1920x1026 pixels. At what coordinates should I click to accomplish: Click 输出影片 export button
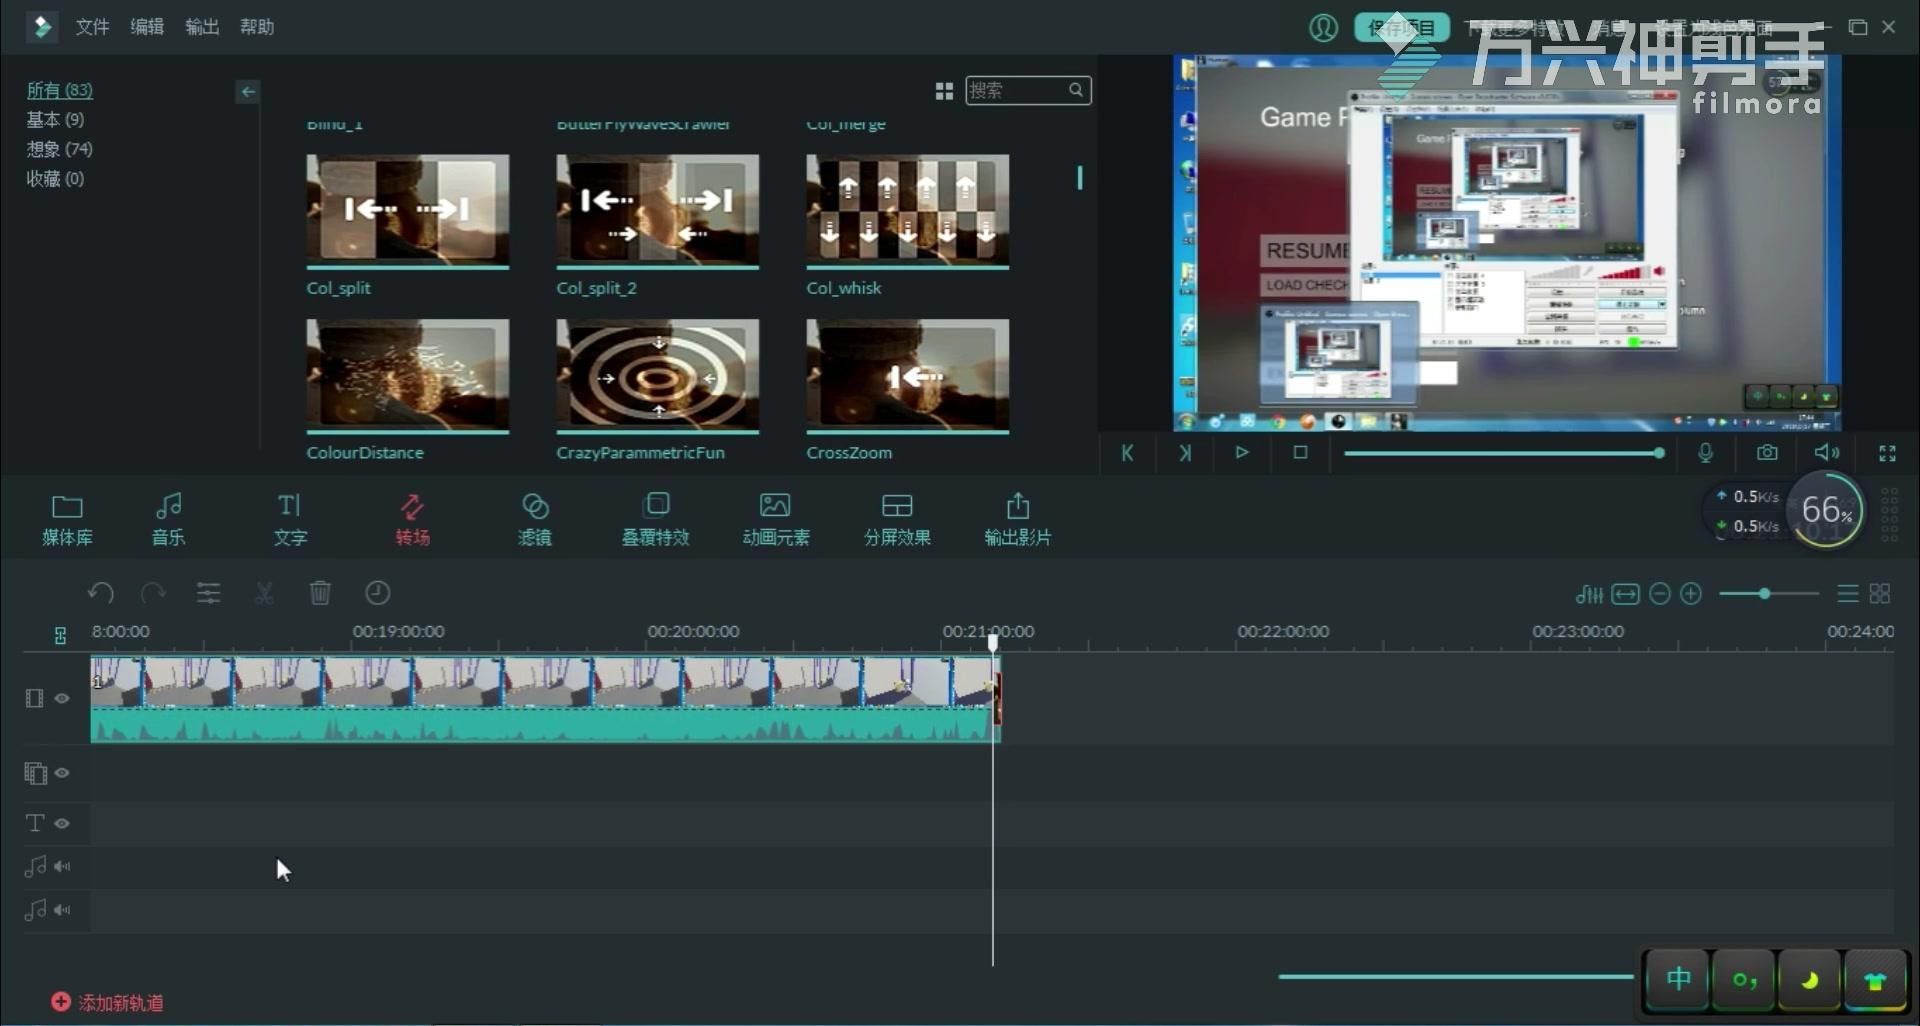point(1018,520)
